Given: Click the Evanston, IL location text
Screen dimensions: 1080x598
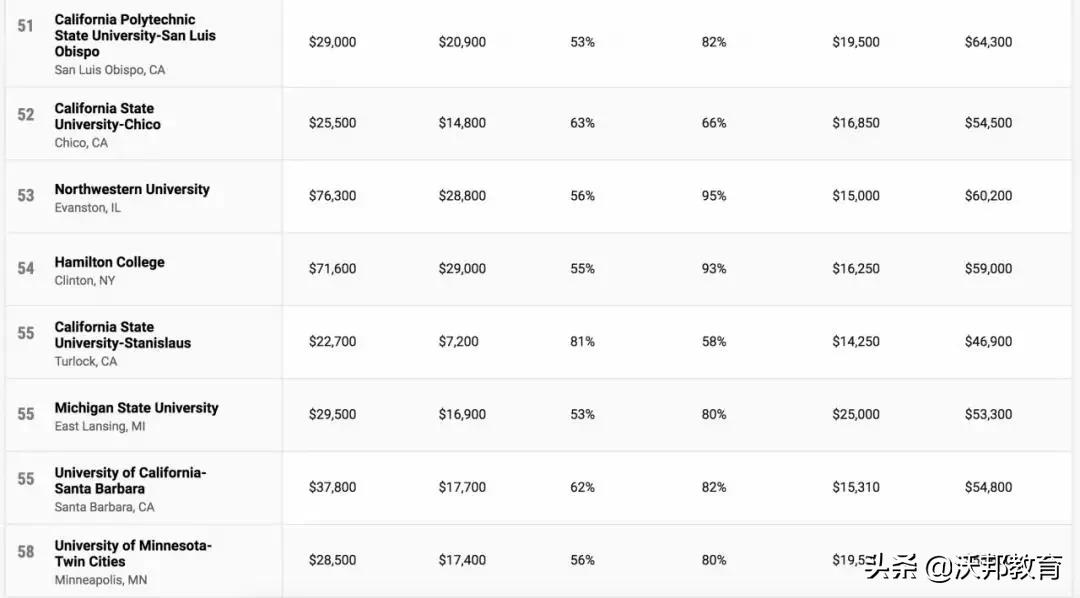Looking at the screenshot, I should (87, 208).
